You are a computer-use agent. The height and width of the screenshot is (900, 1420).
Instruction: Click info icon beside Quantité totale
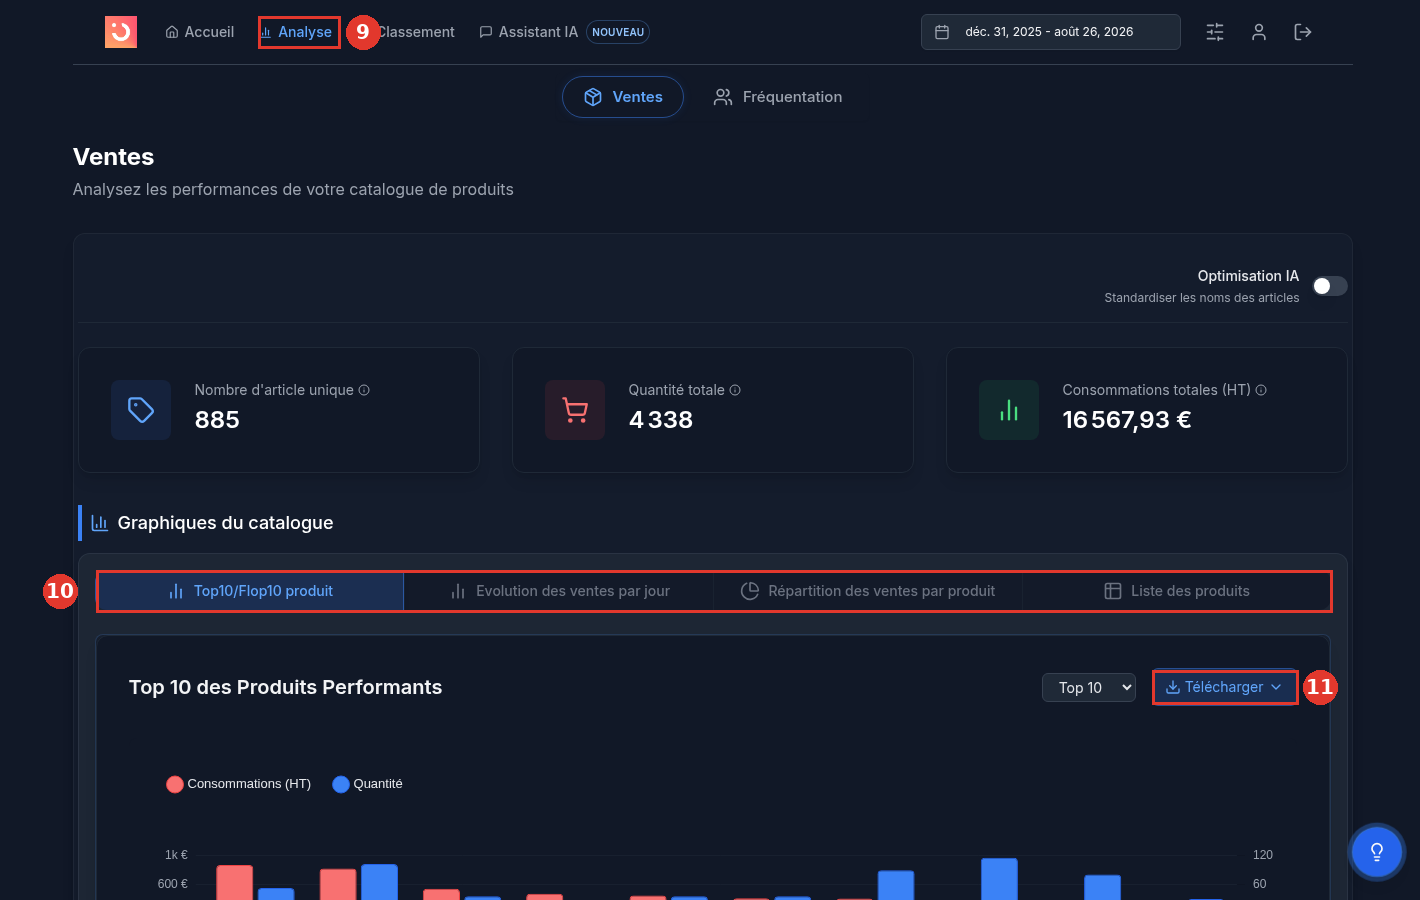[x=735, y=390]
